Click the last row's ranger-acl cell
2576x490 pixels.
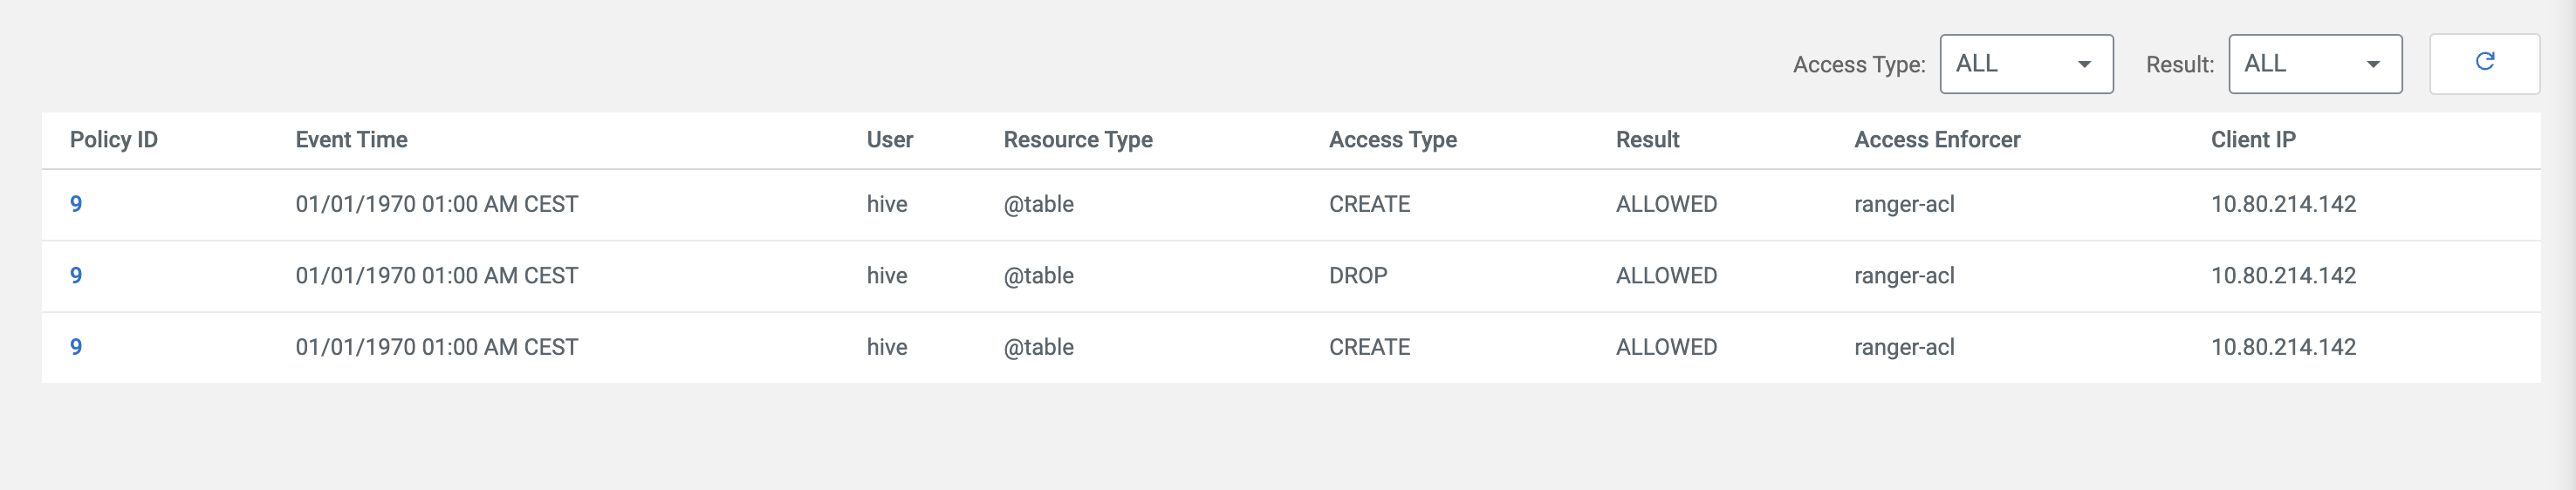click(x=1904, y=347)
